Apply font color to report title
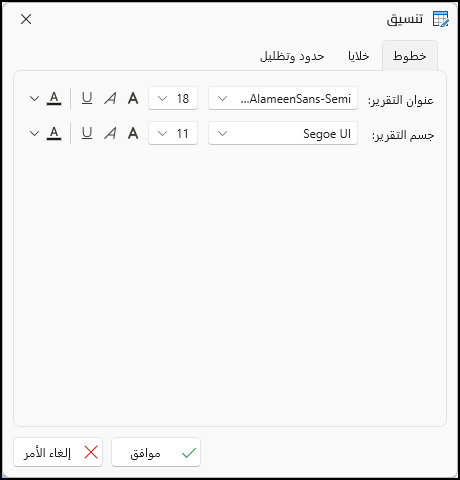This screenshot has width=460, height=480. pyautogui.click(x=54, y=98)
